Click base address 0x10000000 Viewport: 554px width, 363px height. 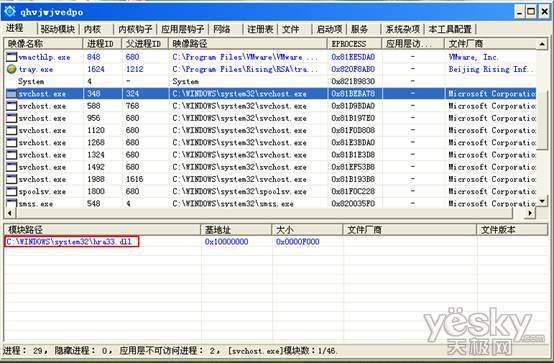[x=226, y=242]
